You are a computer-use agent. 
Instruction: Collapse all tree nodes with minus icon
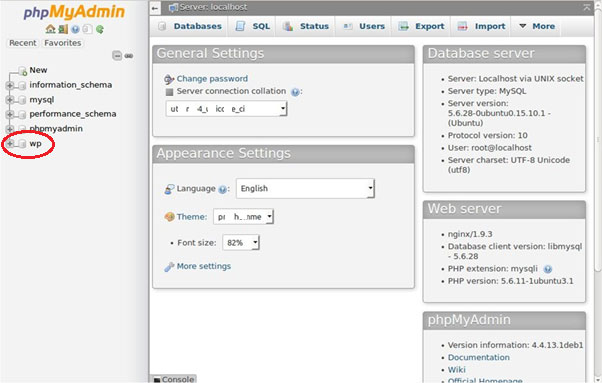click(117, 56)
